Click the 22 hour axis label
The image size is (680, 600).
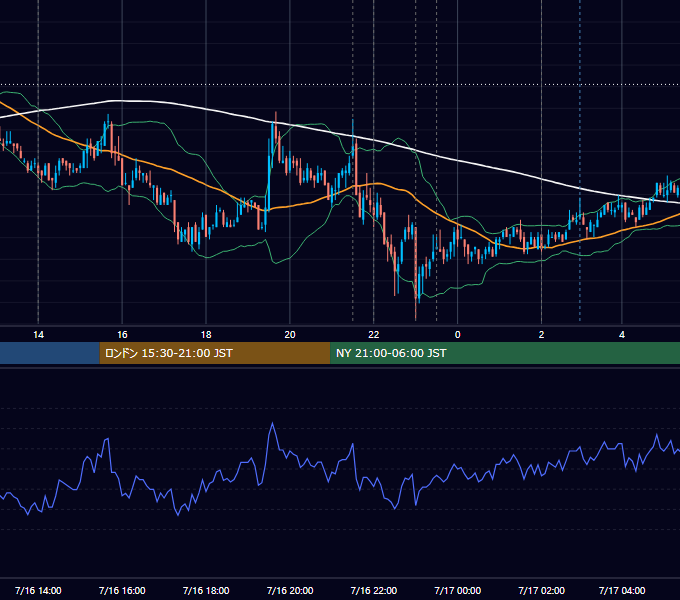coord(373,335)
